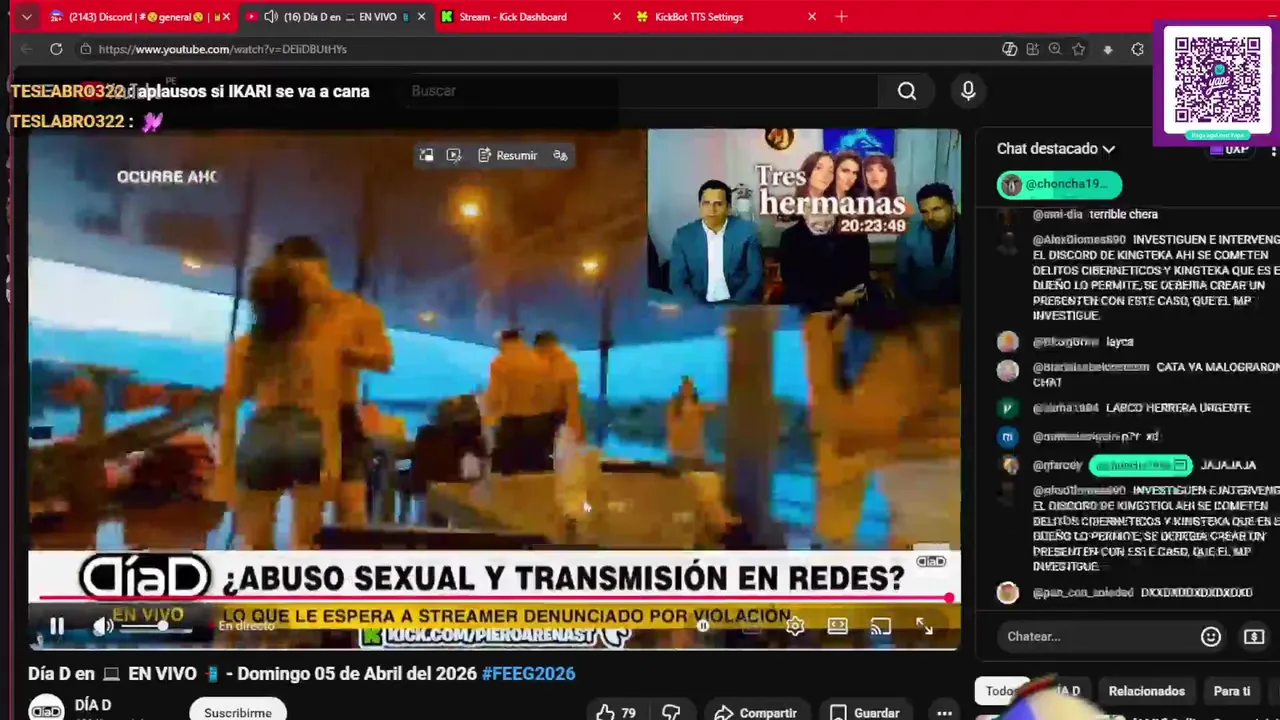The width and height of the screenshot is (1280, 720).
Task: Click the @pan_con_soledad chat avatar
Action: (1008, 593)
